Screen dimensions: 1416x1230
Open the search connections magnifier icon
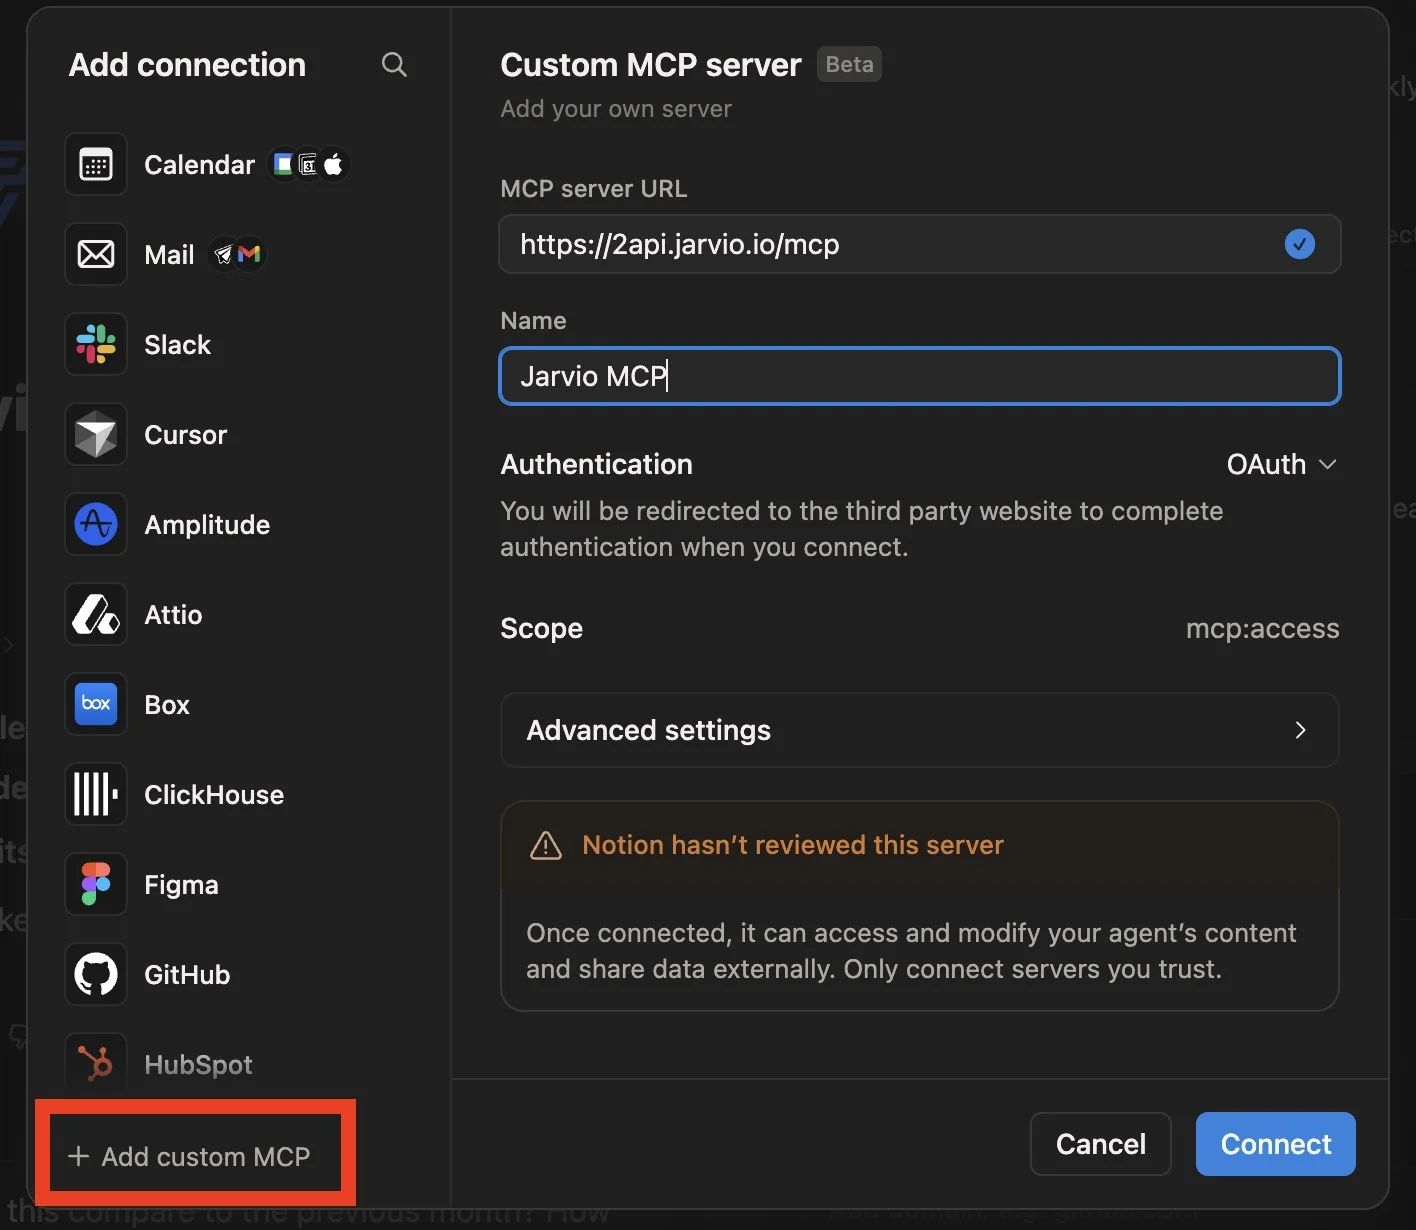click(x=394, y=65)
